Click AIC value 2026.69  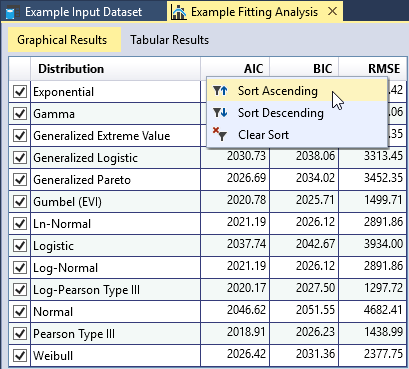pos(246,178)
